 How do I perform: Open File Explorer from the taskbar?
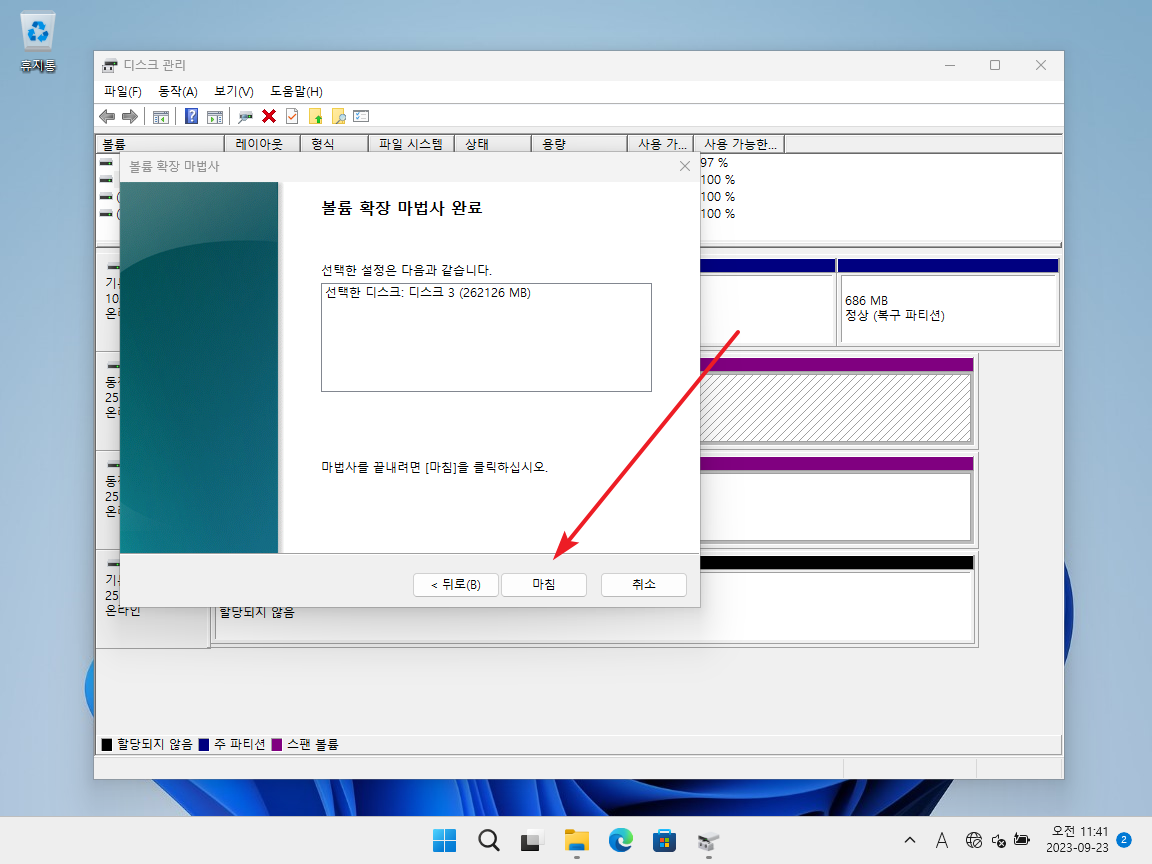point(577,840)
